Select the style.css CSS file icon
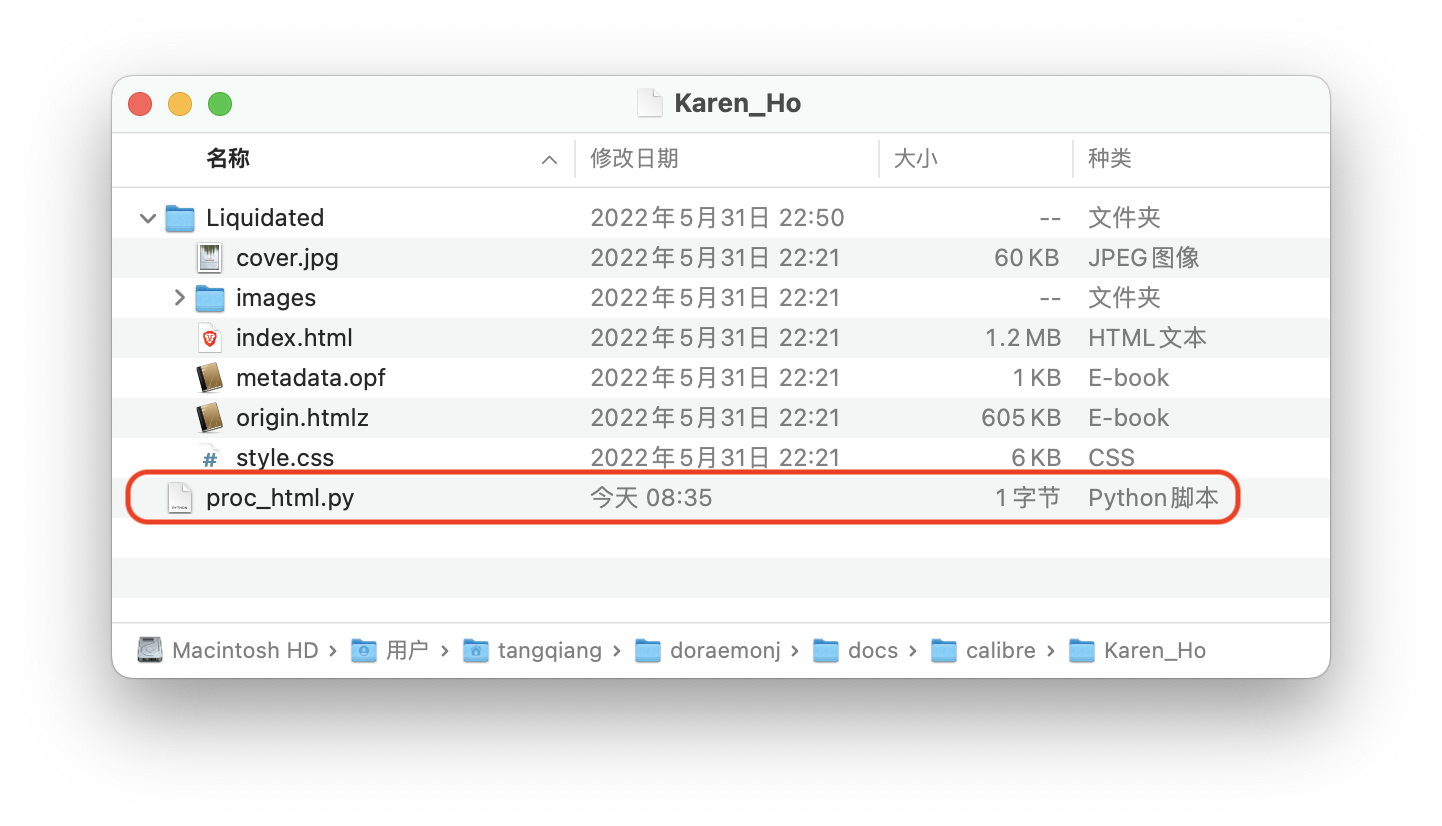 pos(210,457)
